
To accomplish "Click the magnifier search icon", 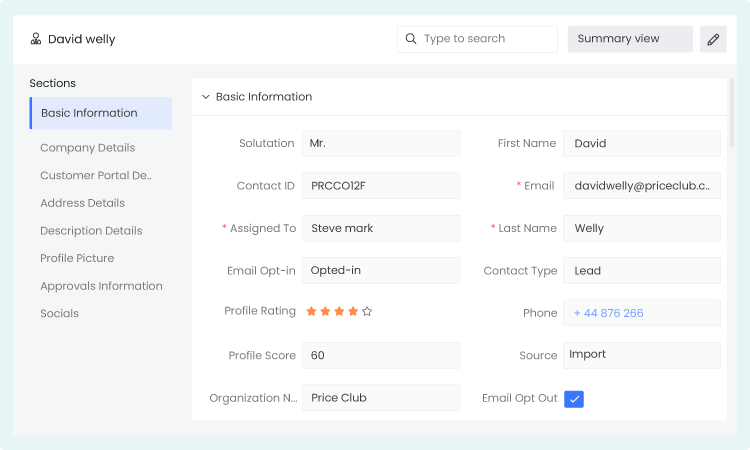I will pos(410,39).
